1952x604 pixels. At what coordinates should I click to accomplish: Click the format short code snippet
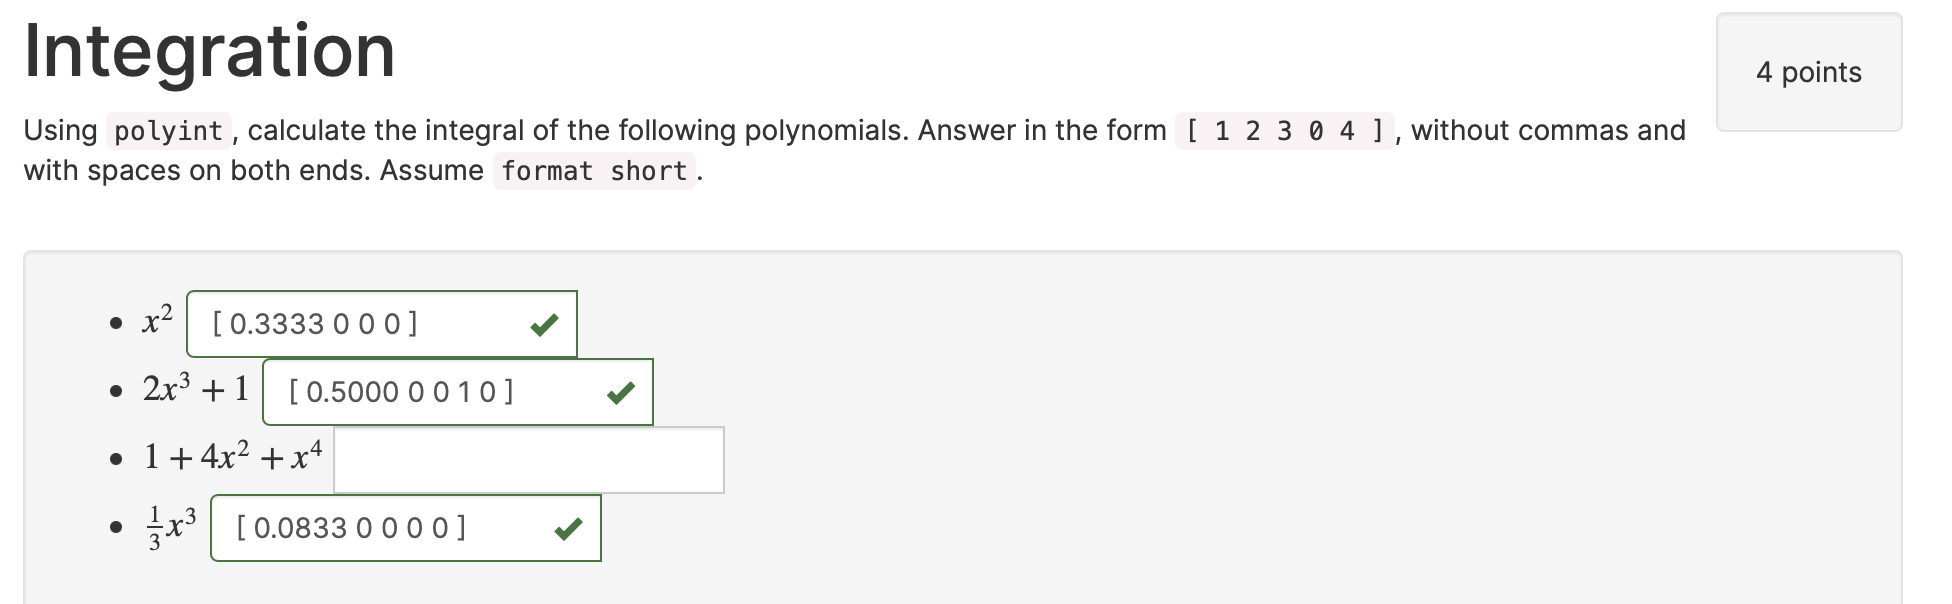coord(593,171)
